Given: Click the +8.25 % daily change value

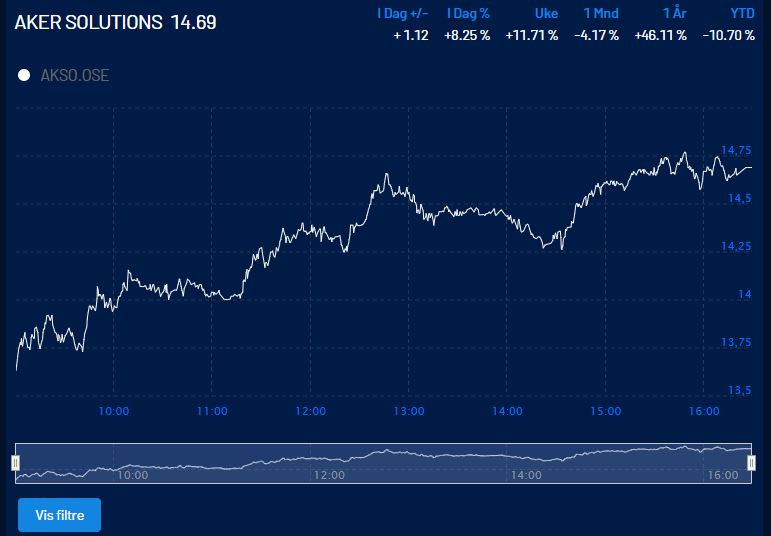Looking at the screenshot, I should 467,35.
